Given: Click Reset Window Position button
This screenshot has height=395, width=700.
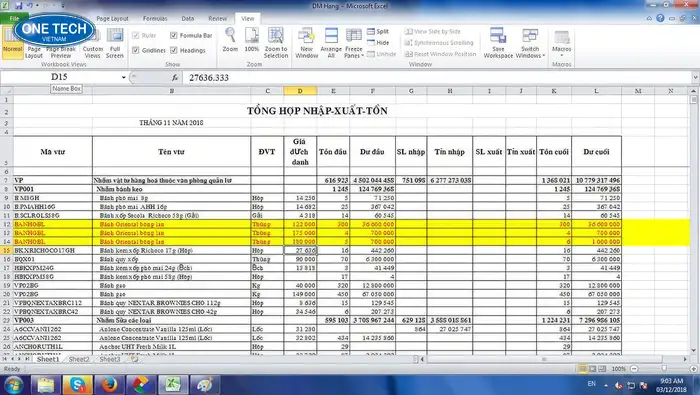Looking at the screenshot, I should click(x=440, y=54).
